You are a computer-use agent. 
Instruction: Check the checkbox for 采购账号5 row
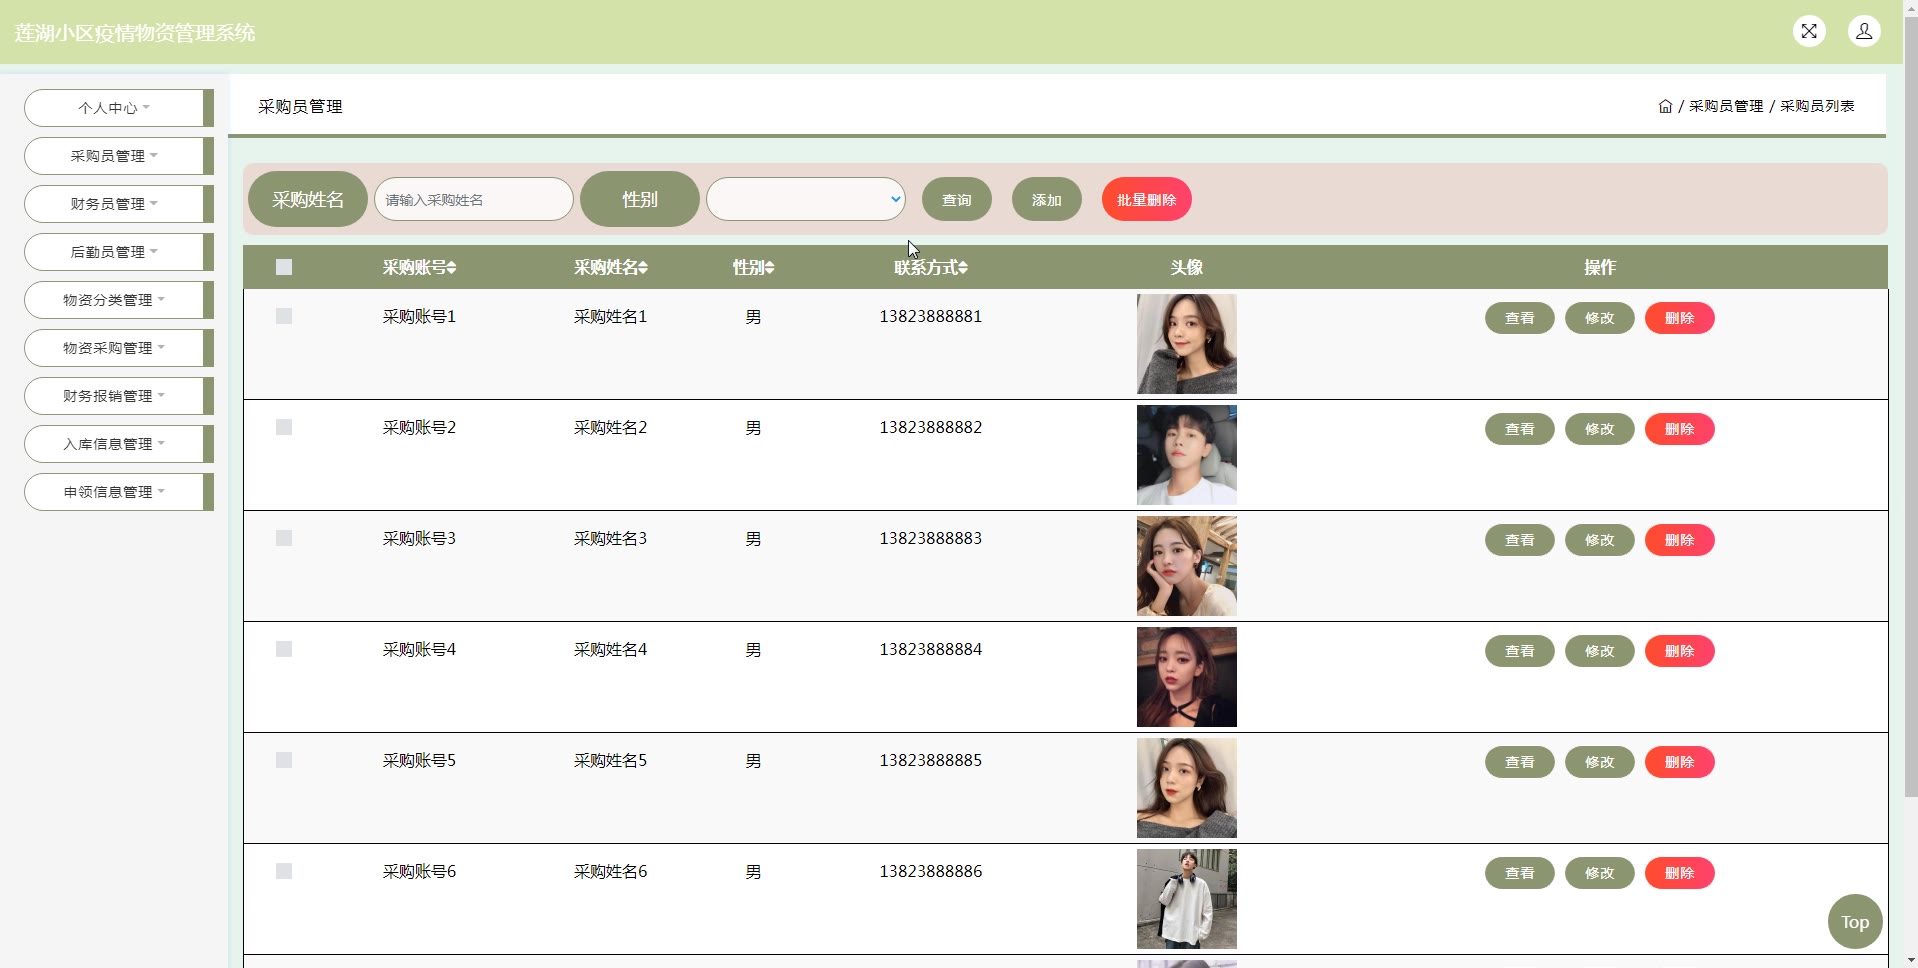pyautogui.click(x=284, y=760)
